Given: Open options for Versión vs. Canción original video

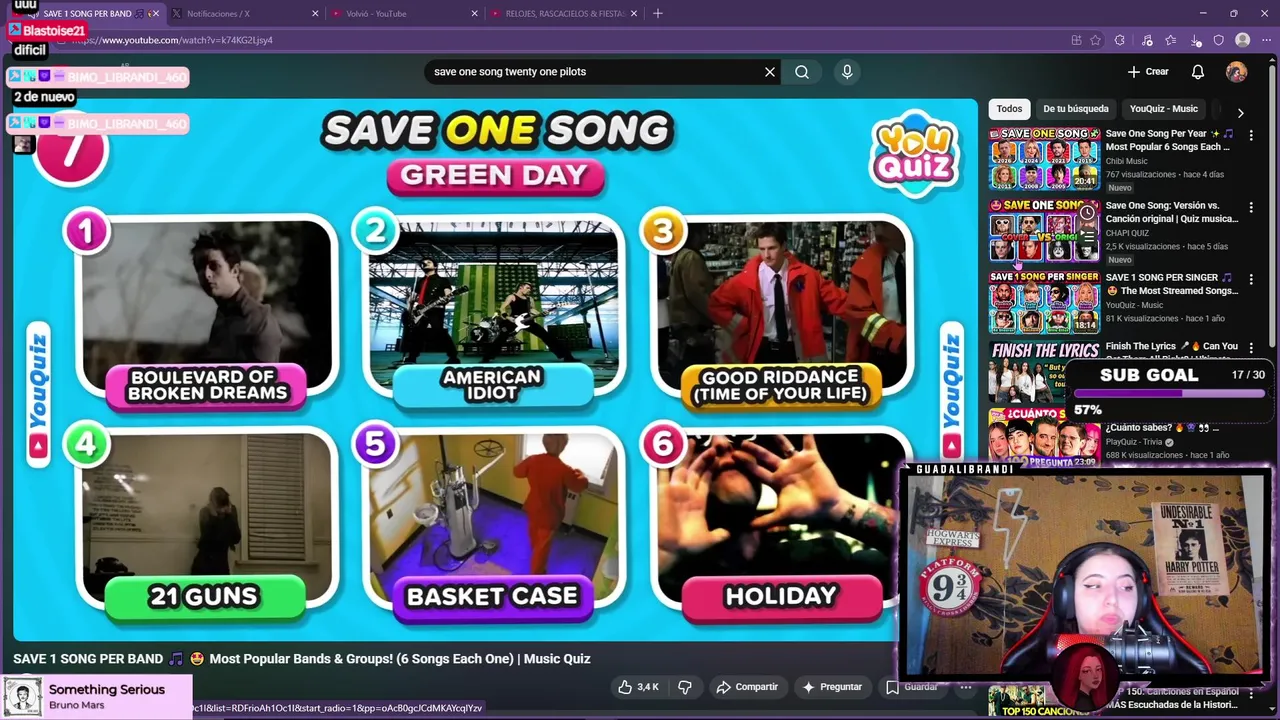Looking at the screenshot, I should pos(1251,207).
